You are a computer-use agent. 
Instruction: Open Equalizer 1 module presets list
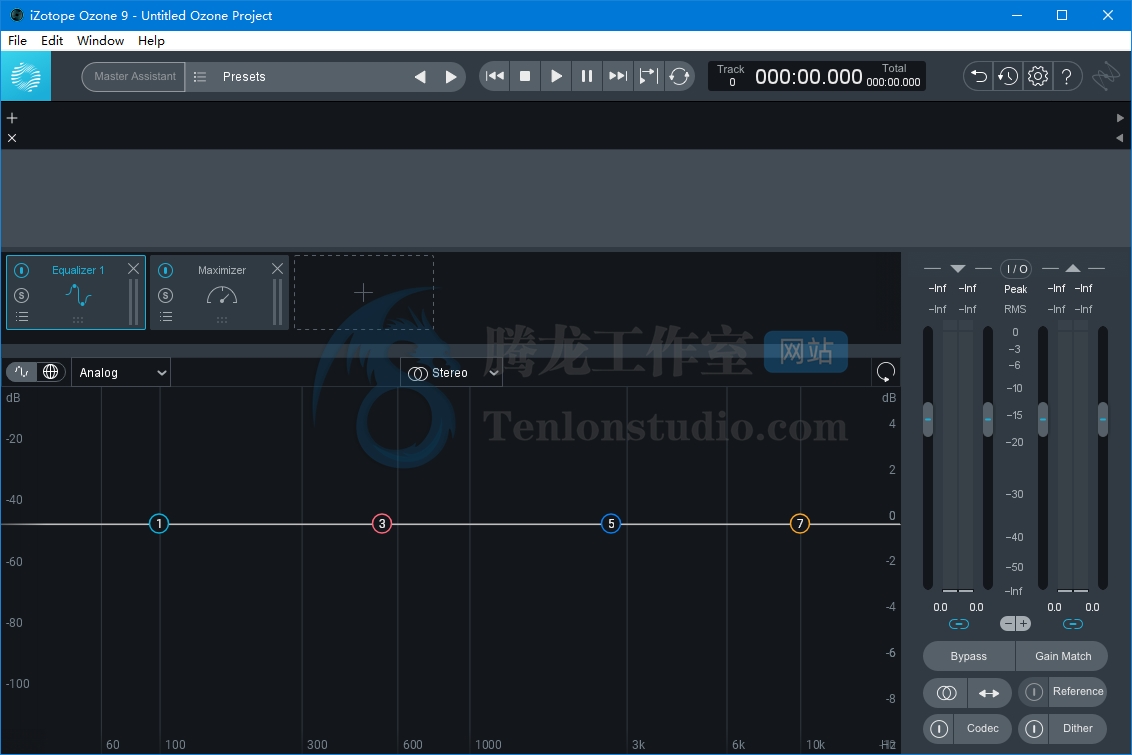coord(22,317)
